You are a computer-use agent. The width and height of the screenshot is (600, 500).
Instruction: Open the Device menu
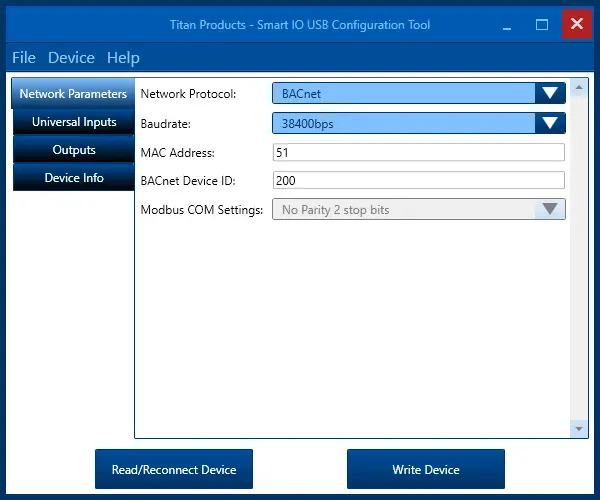click(71, 58)
